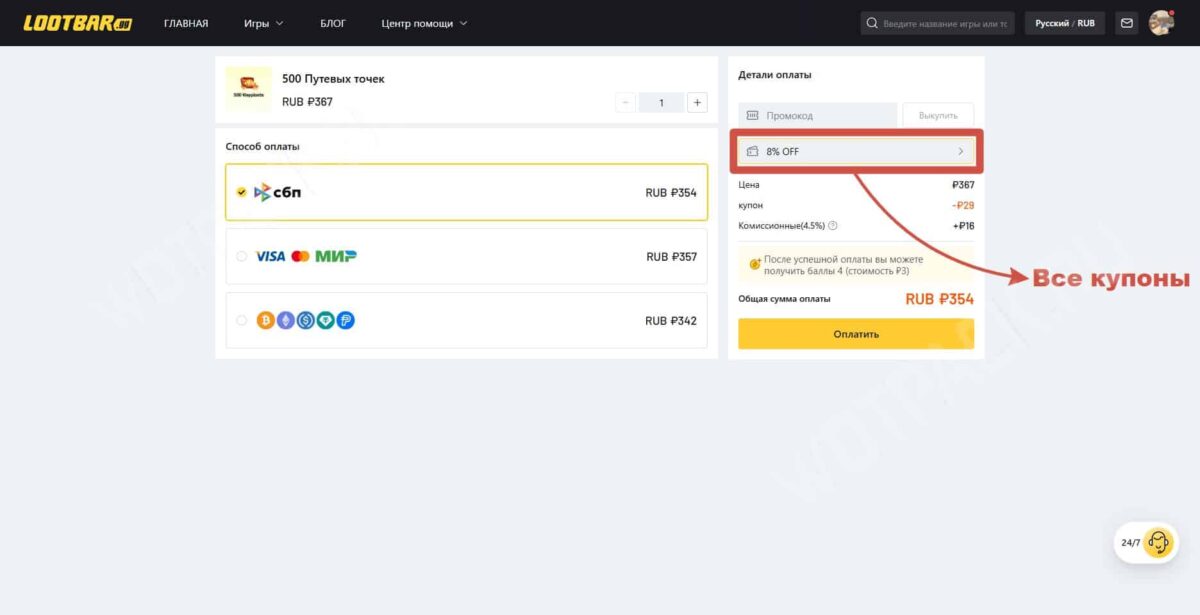Open the Русский / RUB language selector

(x=1064, y=23)
